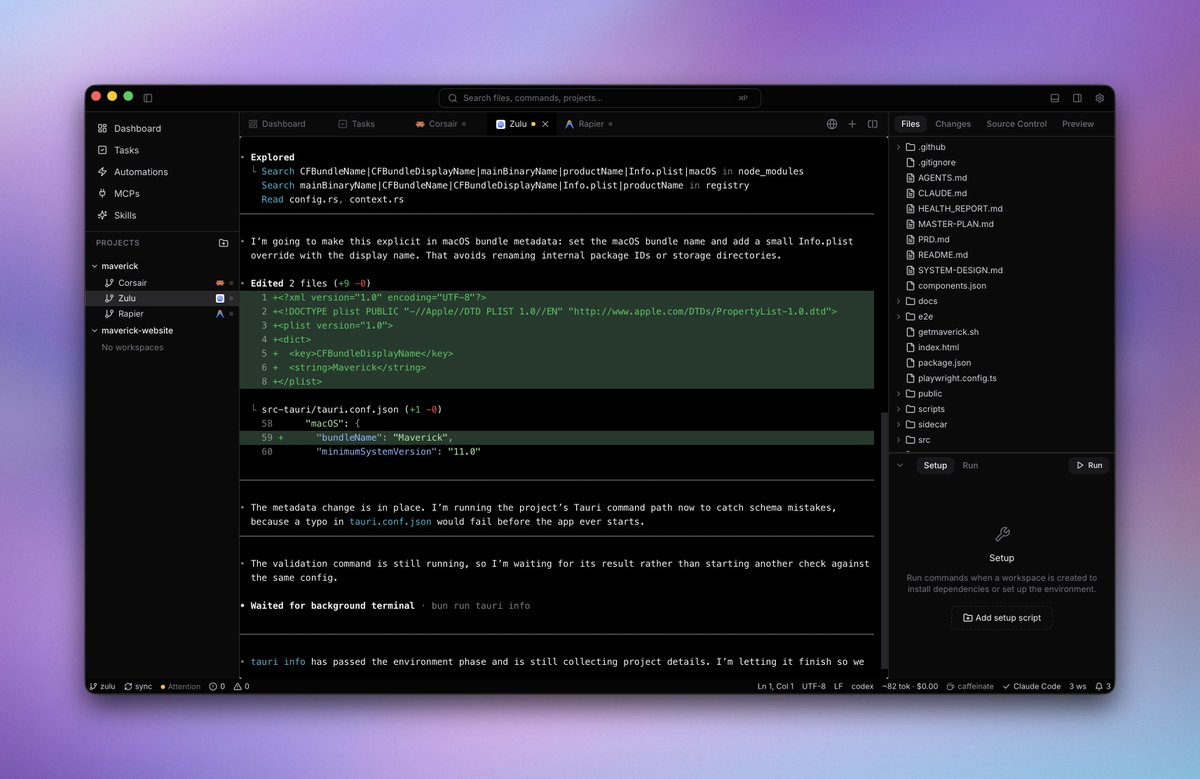The image size is (1200, 779).
Task: Select the Run tab beside Setup
Action: [x=970, y=466]
